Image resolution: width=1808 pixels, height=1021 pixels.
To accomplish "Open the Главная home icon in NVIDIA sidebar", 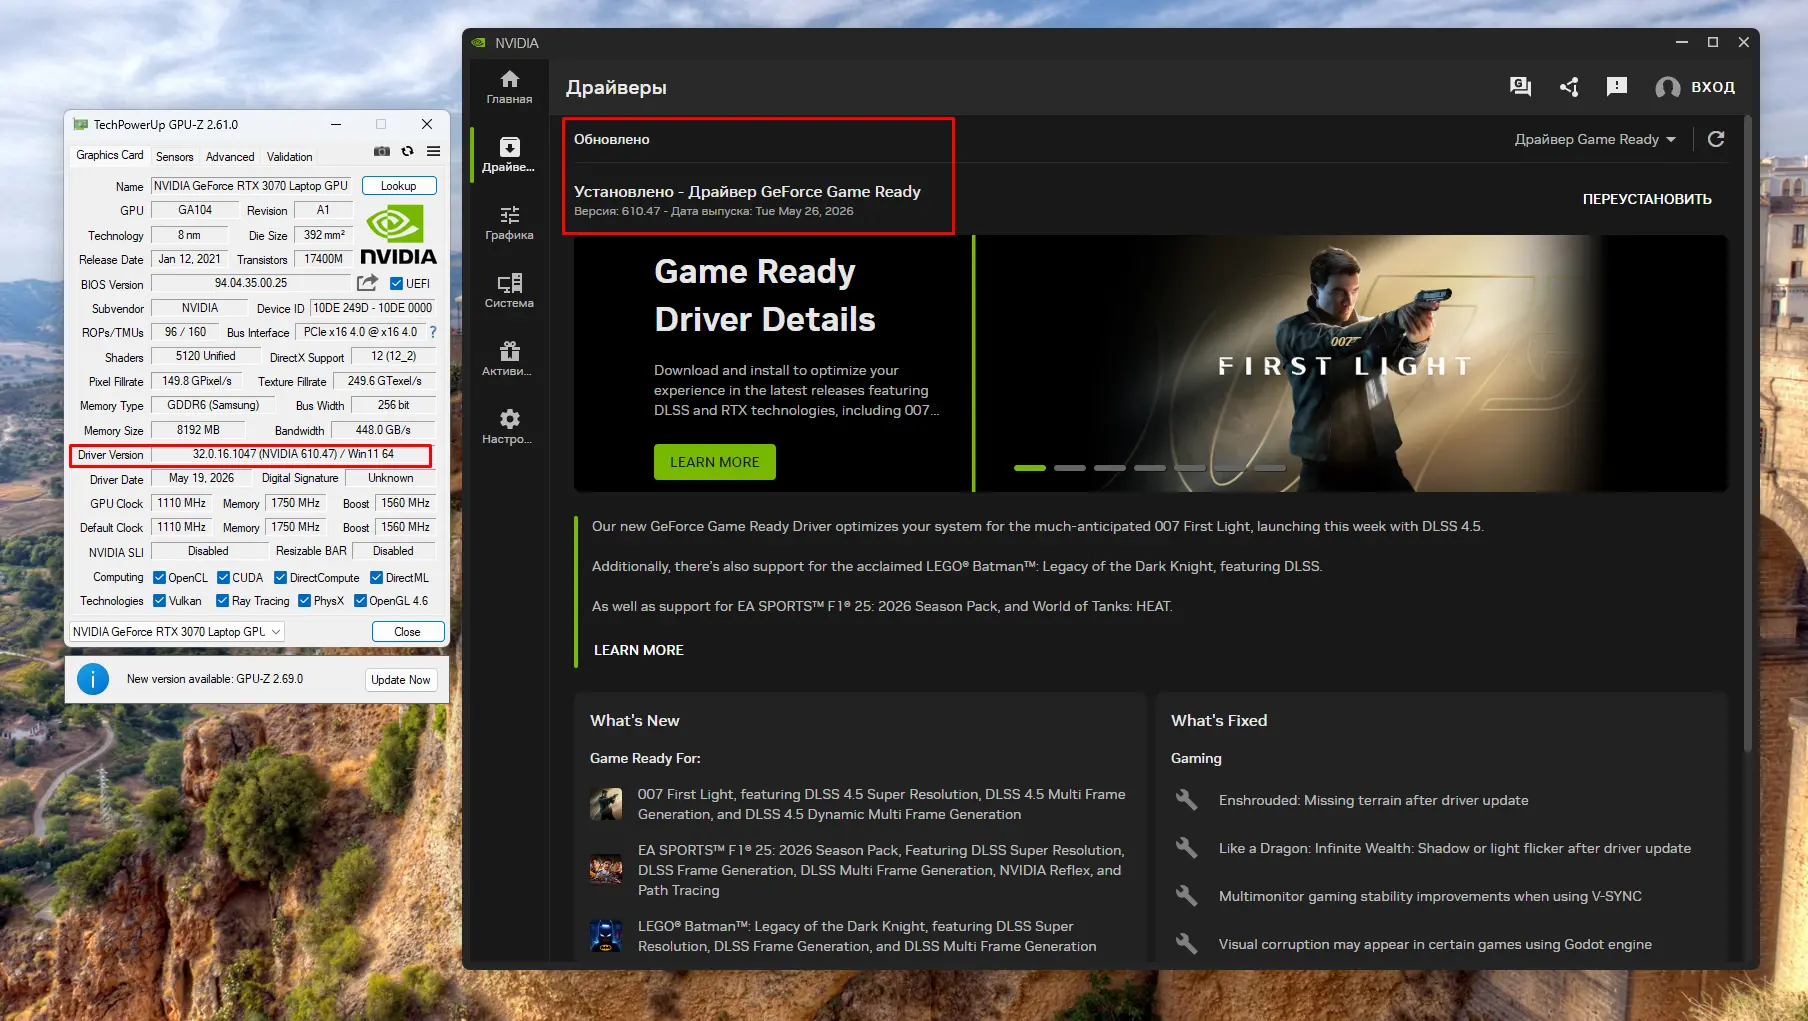I will coord(509,80).
